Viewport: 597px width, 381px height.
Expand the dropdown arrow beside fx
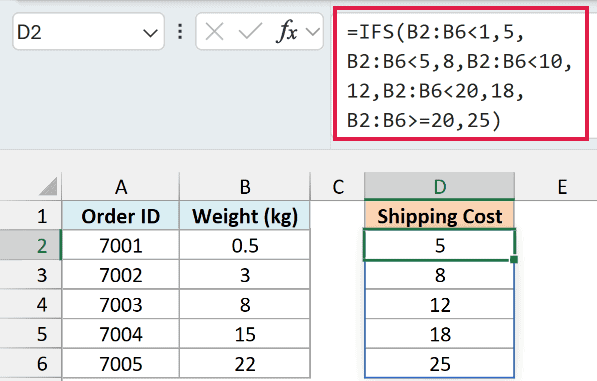pos(313,32)
